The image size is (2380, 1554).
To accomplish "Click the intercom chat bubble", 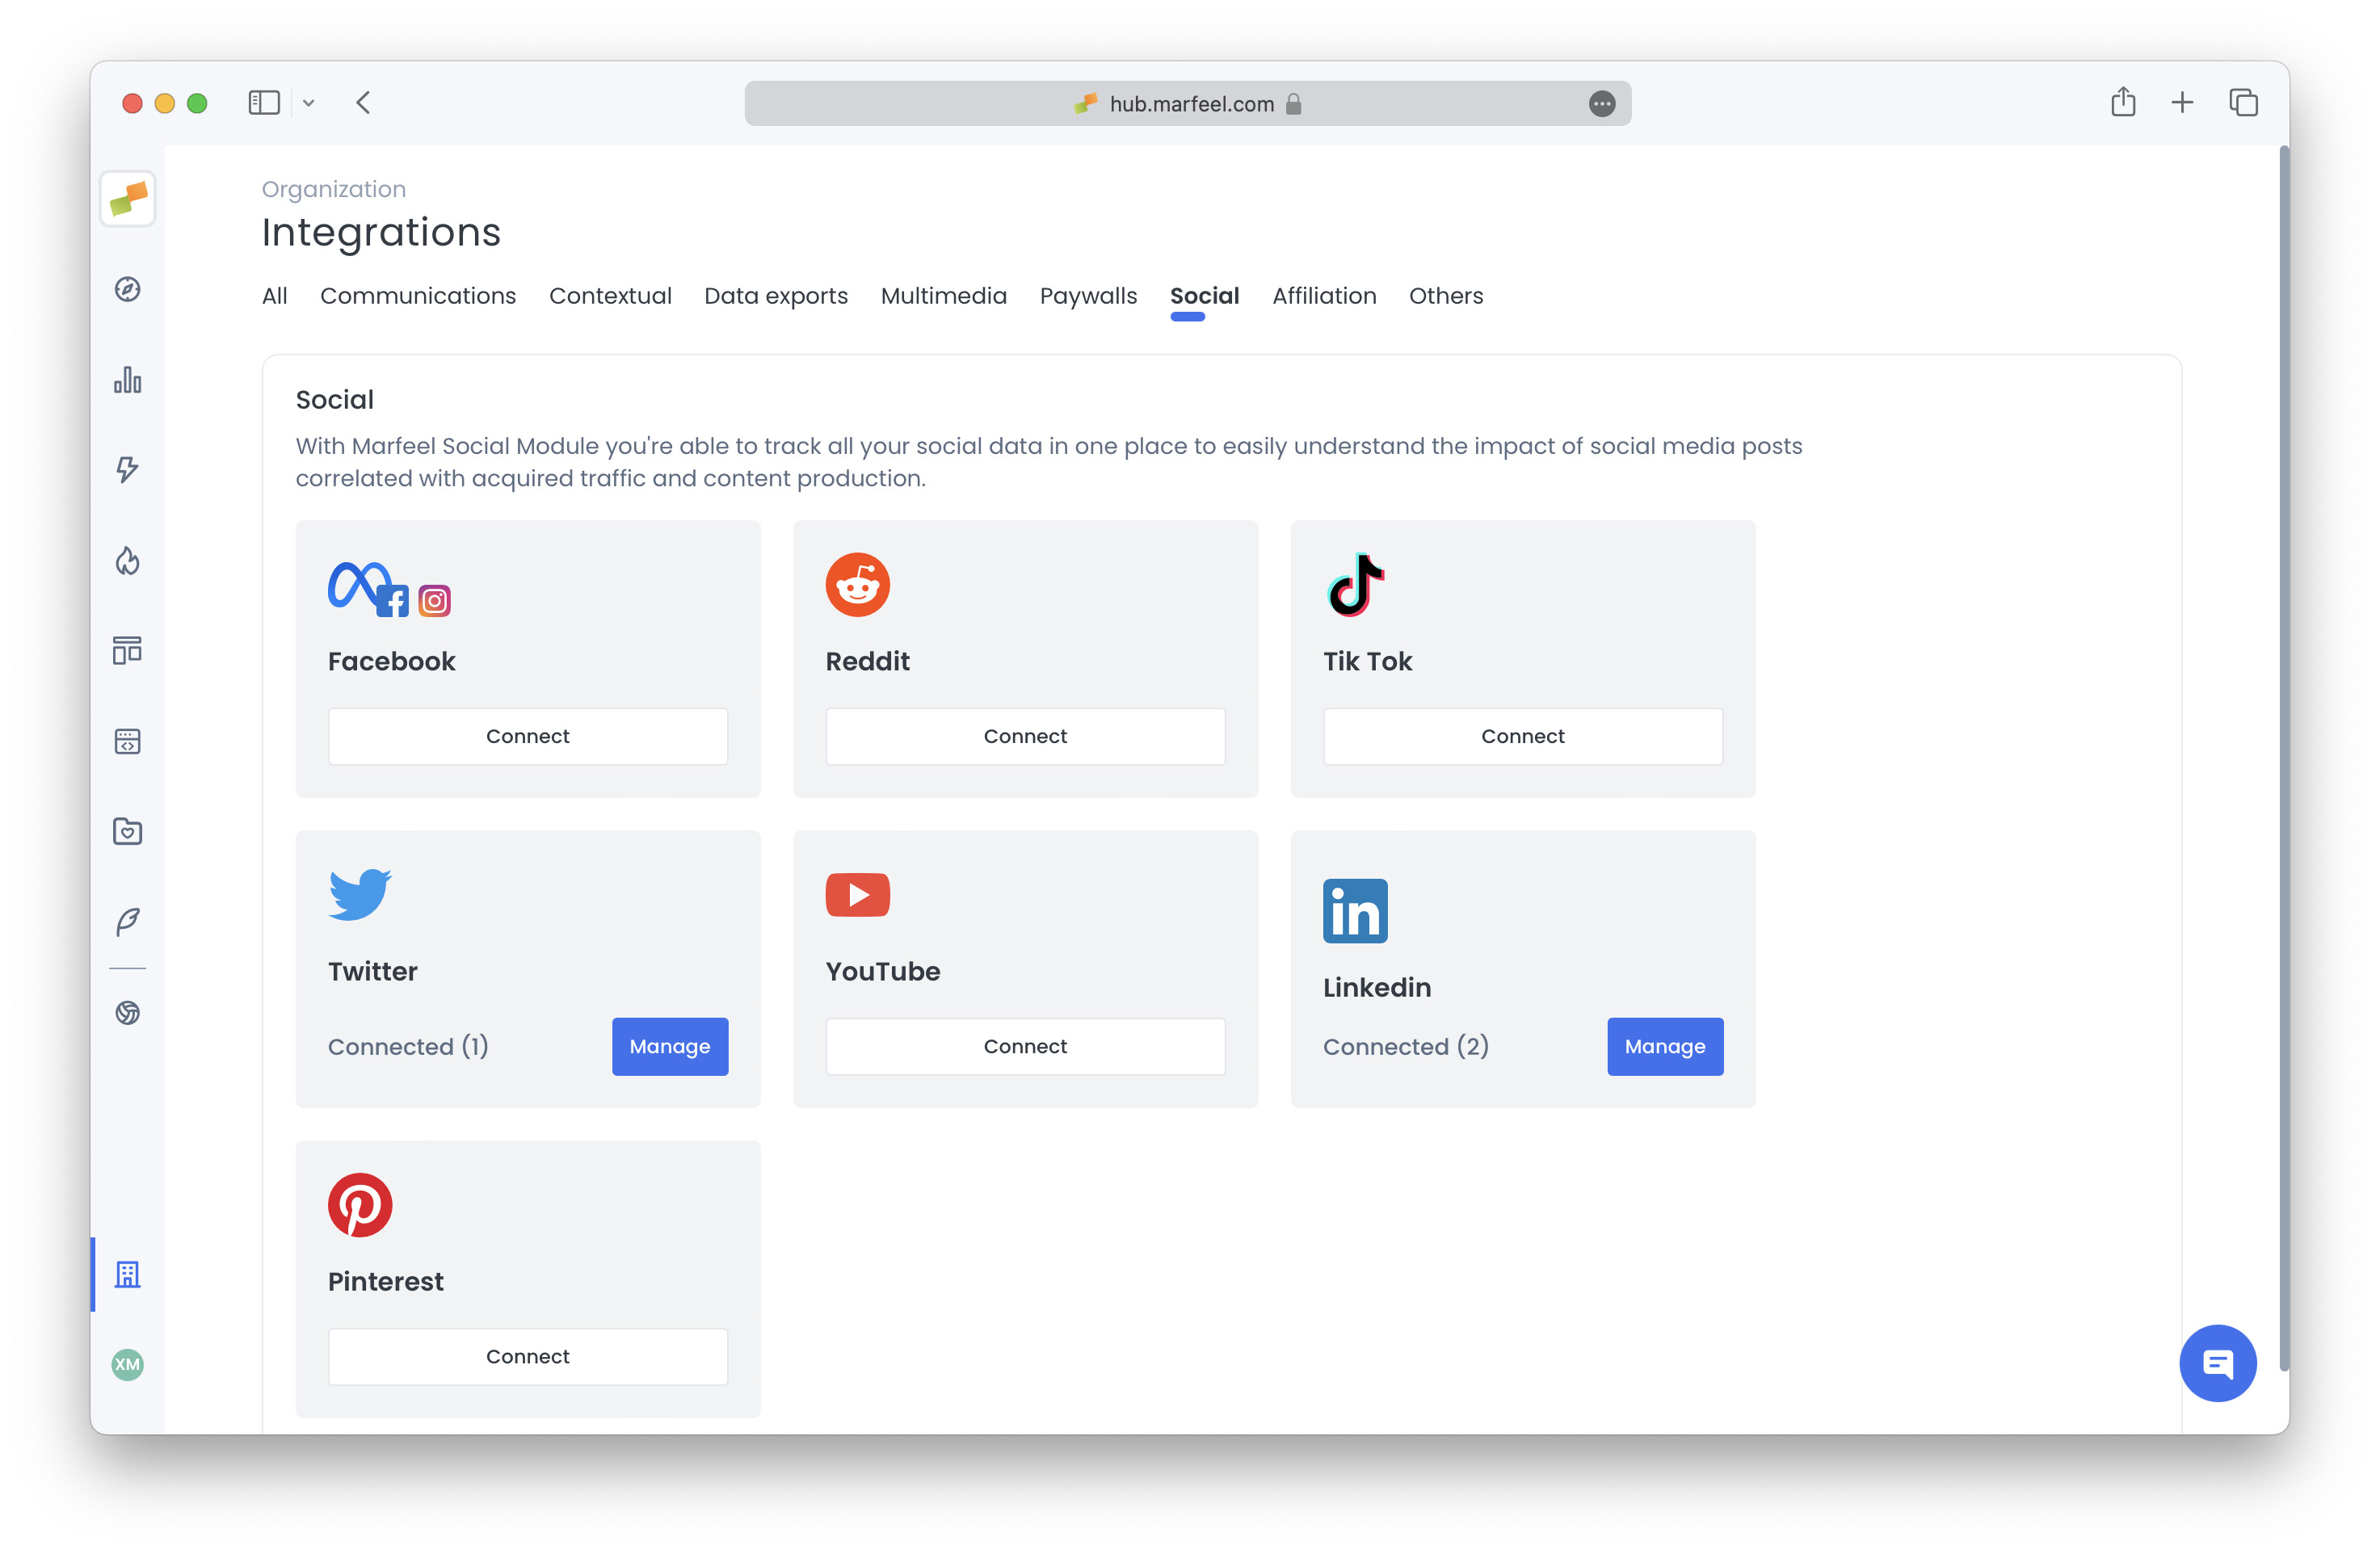I will click(2218, 1362).
